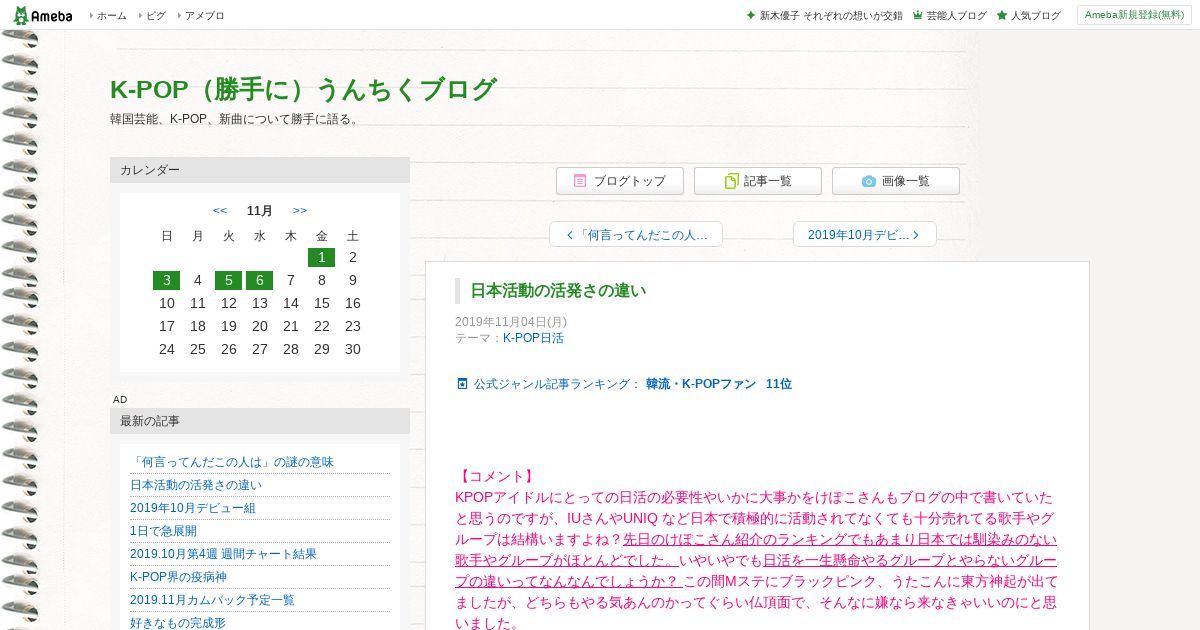Open recent post K-POP界の疫病神
1200x630 pixels.
click(179, 577)
